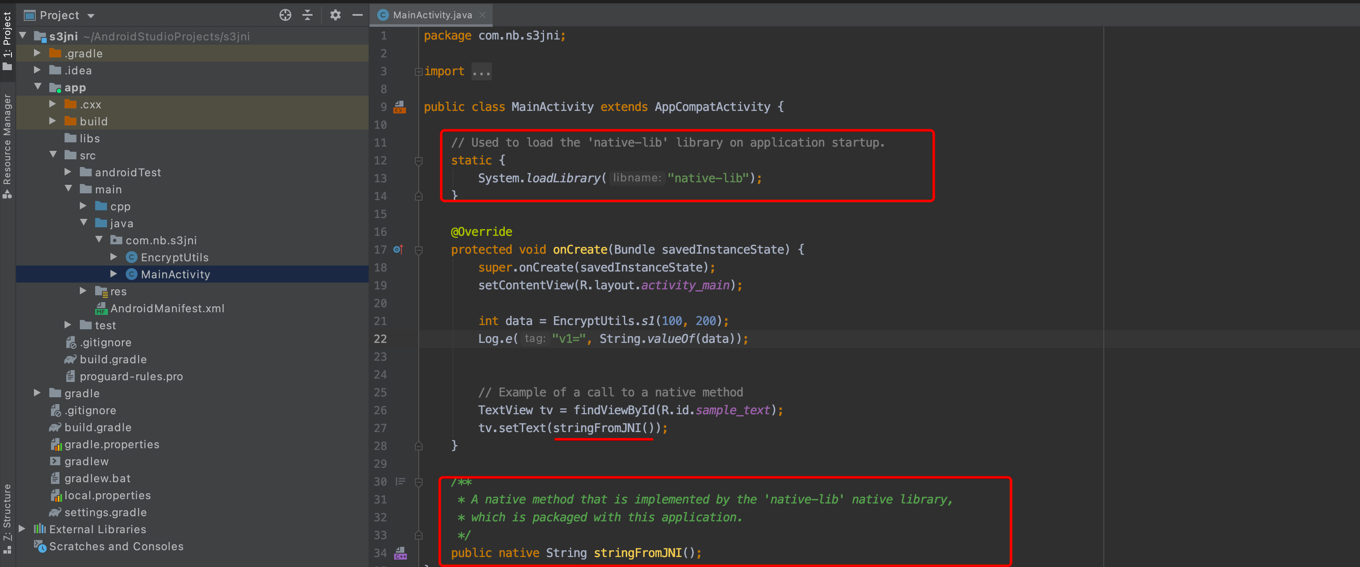
Task: Collapse the java folder
Action: click(x=84, y=223)
